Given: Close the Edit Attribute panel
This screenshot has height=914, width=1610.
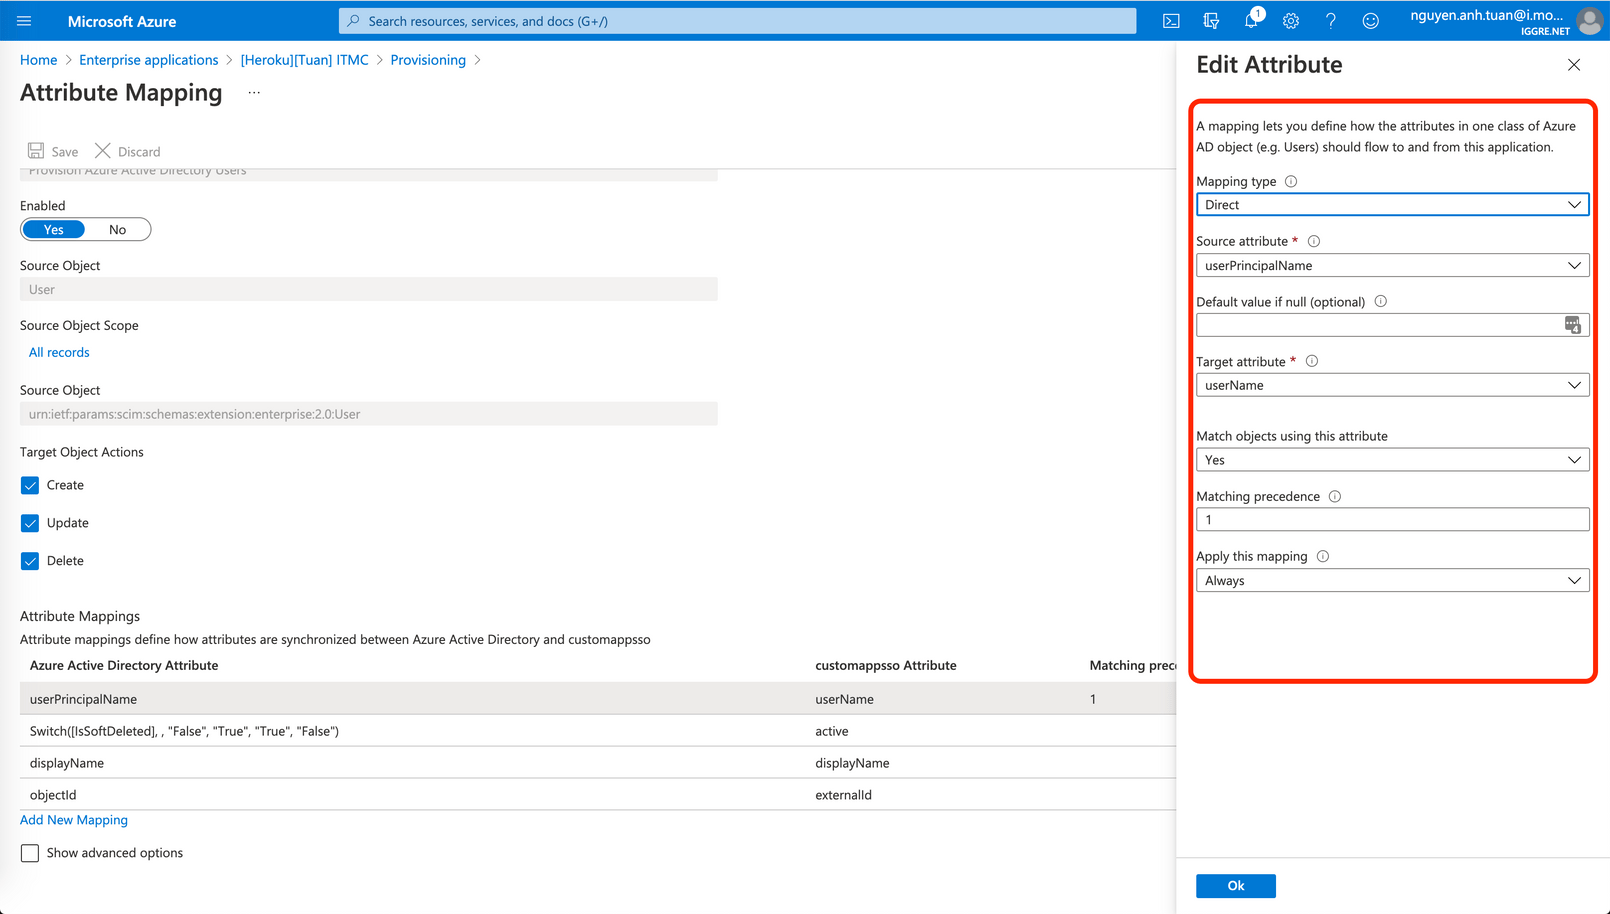Looking at the screenshot, I should [1574, 65].
